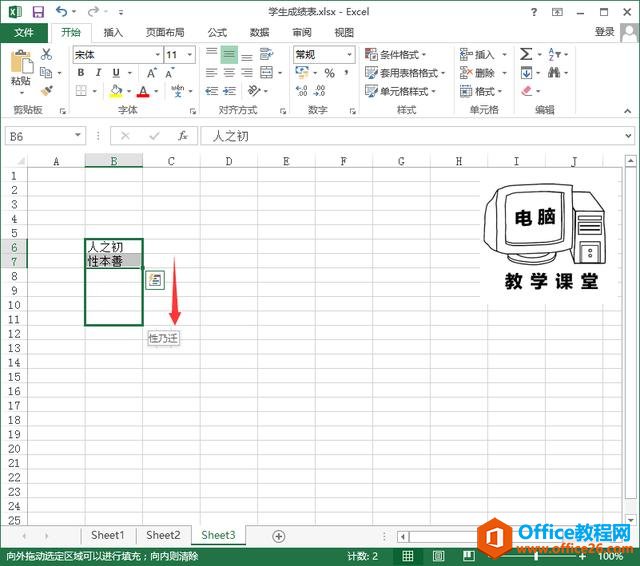
Task: Open the 格式 cells button
Action: [x=481, y=91]
